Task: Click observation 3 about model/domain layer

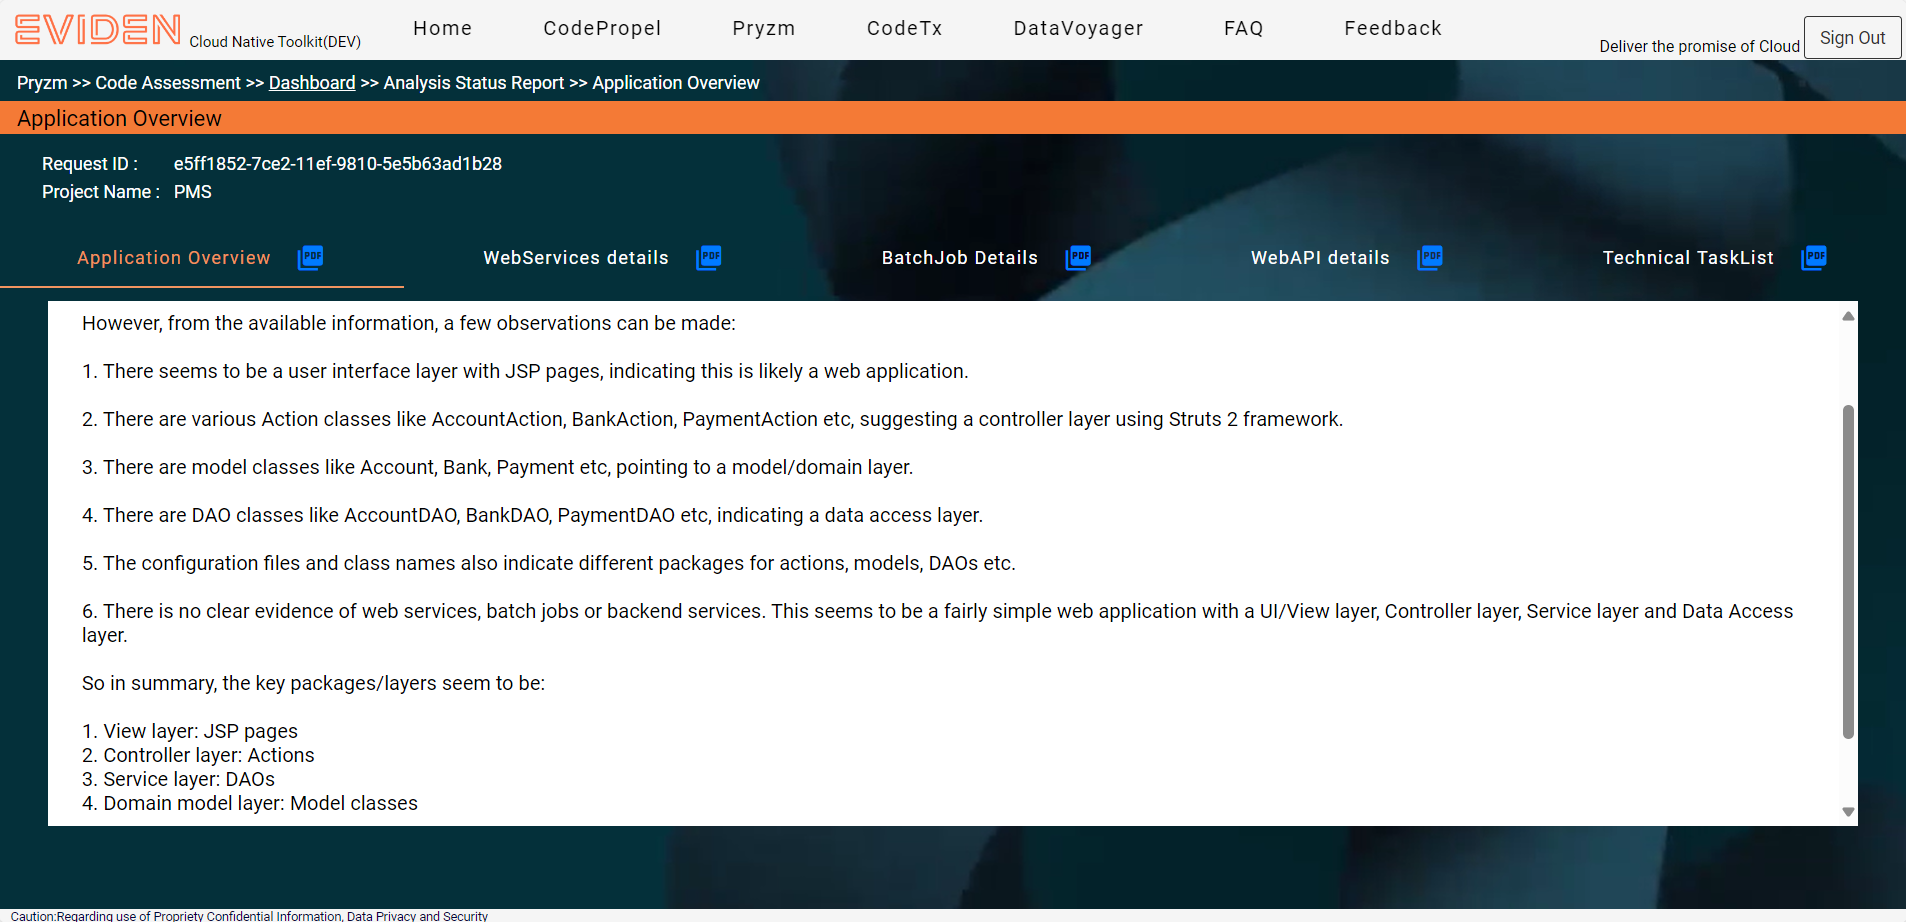Action: (498, 467)
